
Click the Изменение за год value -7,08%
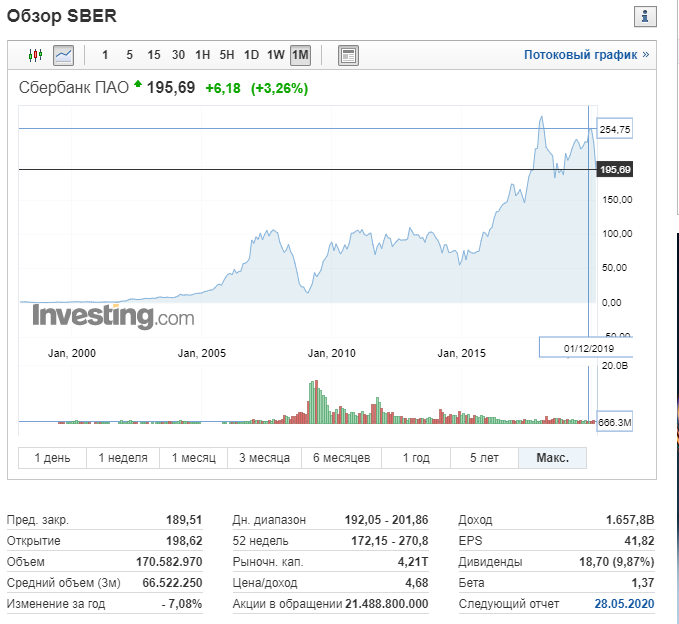pyautogui.click(x=182, y=604)
